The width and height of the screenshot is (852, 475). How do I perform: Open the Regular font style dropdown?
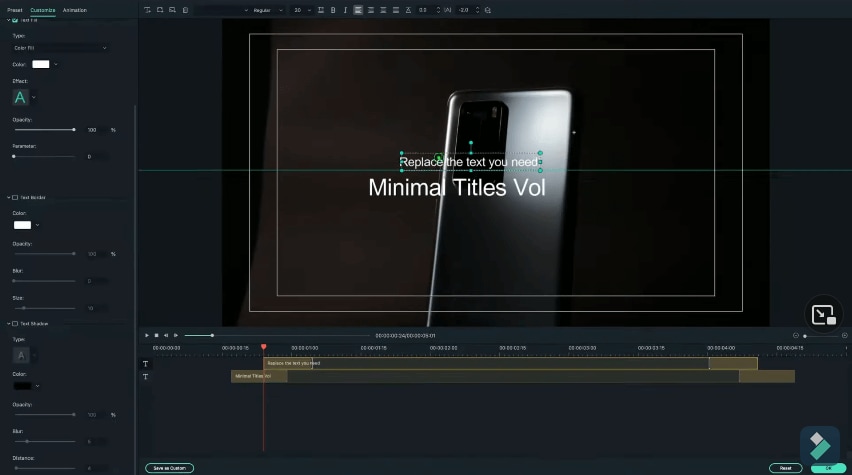(x=268, y=10)
